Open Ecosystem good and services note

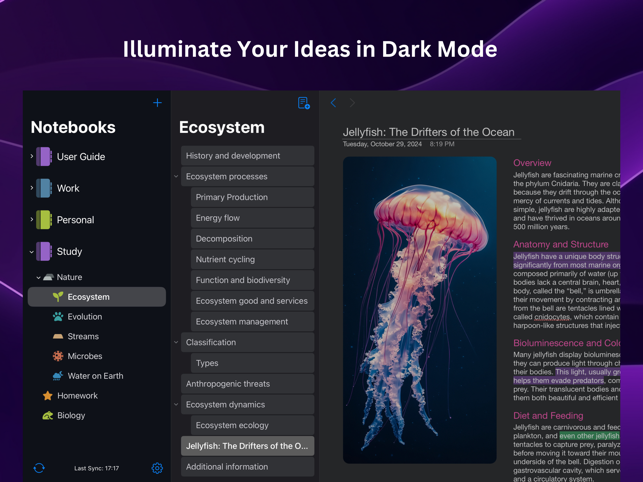252,301
